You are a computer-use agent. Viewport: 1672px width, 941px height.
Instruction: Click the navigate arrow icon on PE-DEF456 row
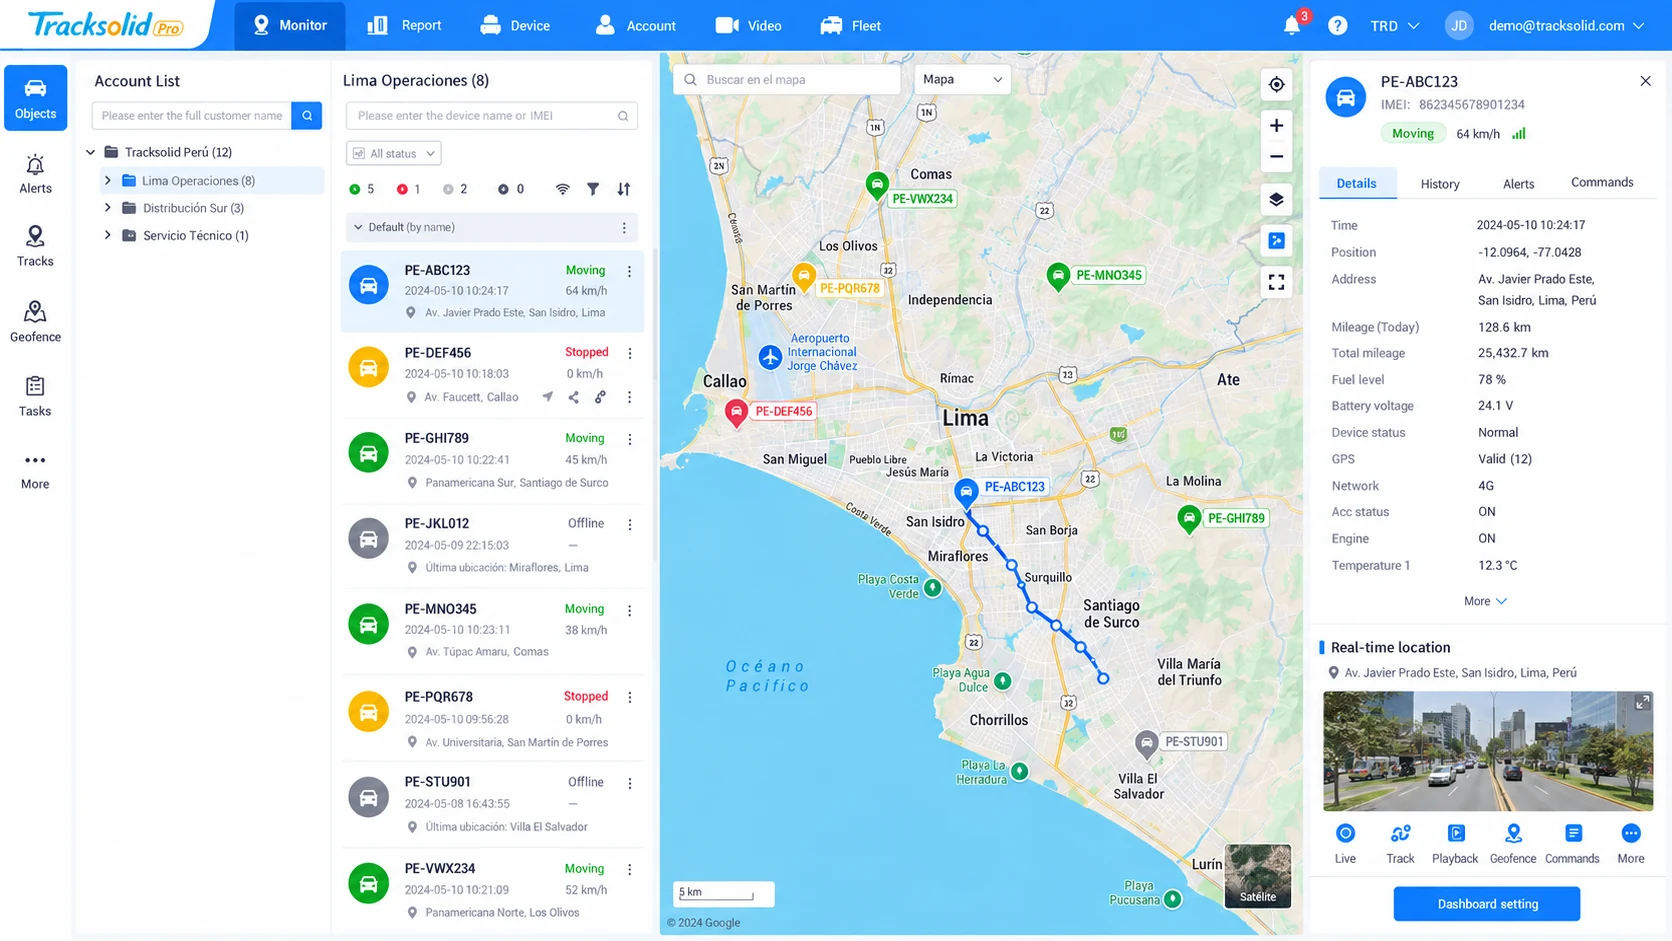tap(548, 398)
